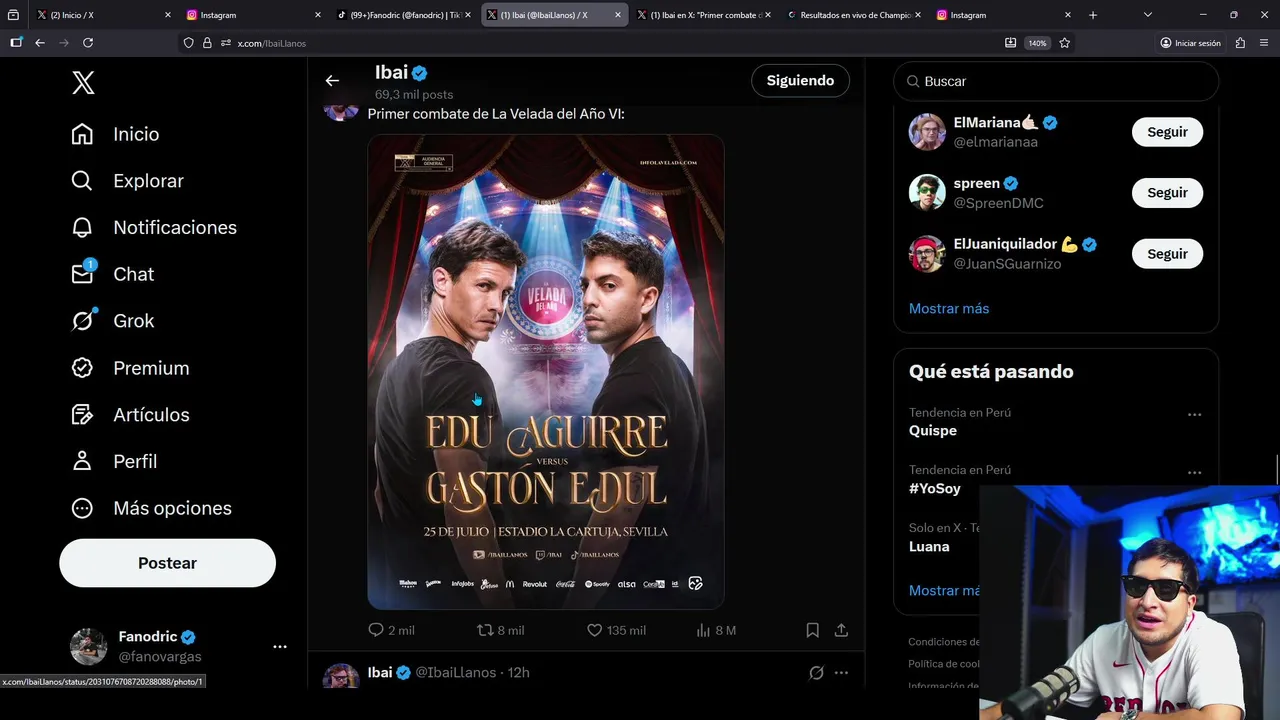
Task: Click the Siguiendo button
Action: click(x=800, y=81)
